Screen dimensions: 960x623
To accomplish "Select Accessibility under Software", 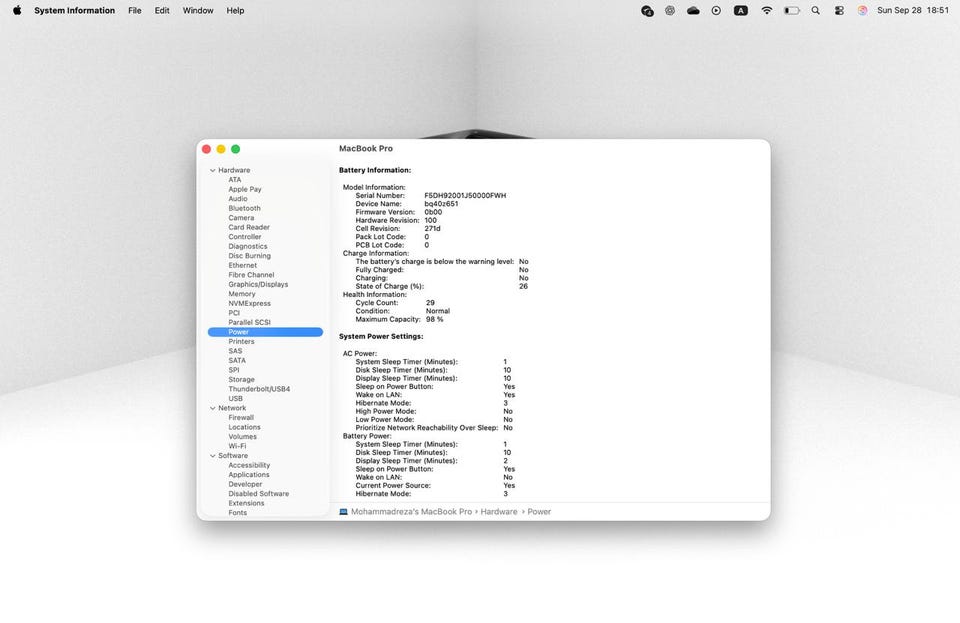I will 249,465.
